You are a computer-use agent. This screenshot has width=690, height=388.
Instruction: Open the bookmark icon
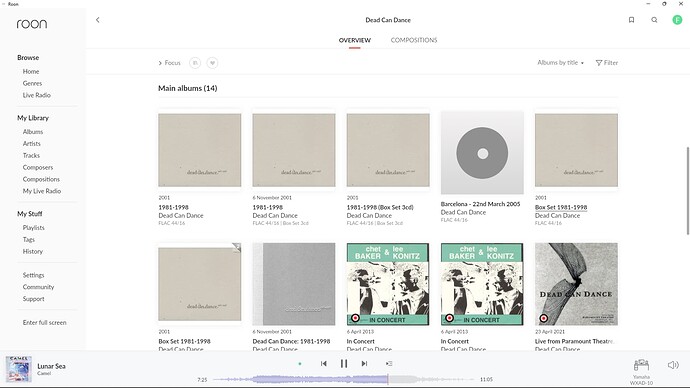tap(631, 20)
